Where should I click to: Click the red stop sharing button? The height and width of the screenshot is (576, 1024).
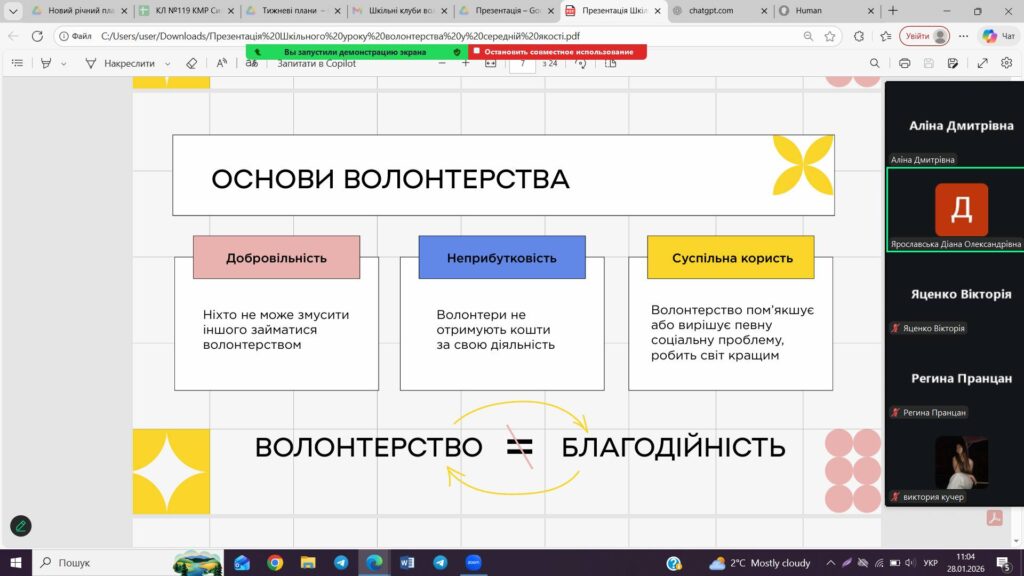[558, 52]
